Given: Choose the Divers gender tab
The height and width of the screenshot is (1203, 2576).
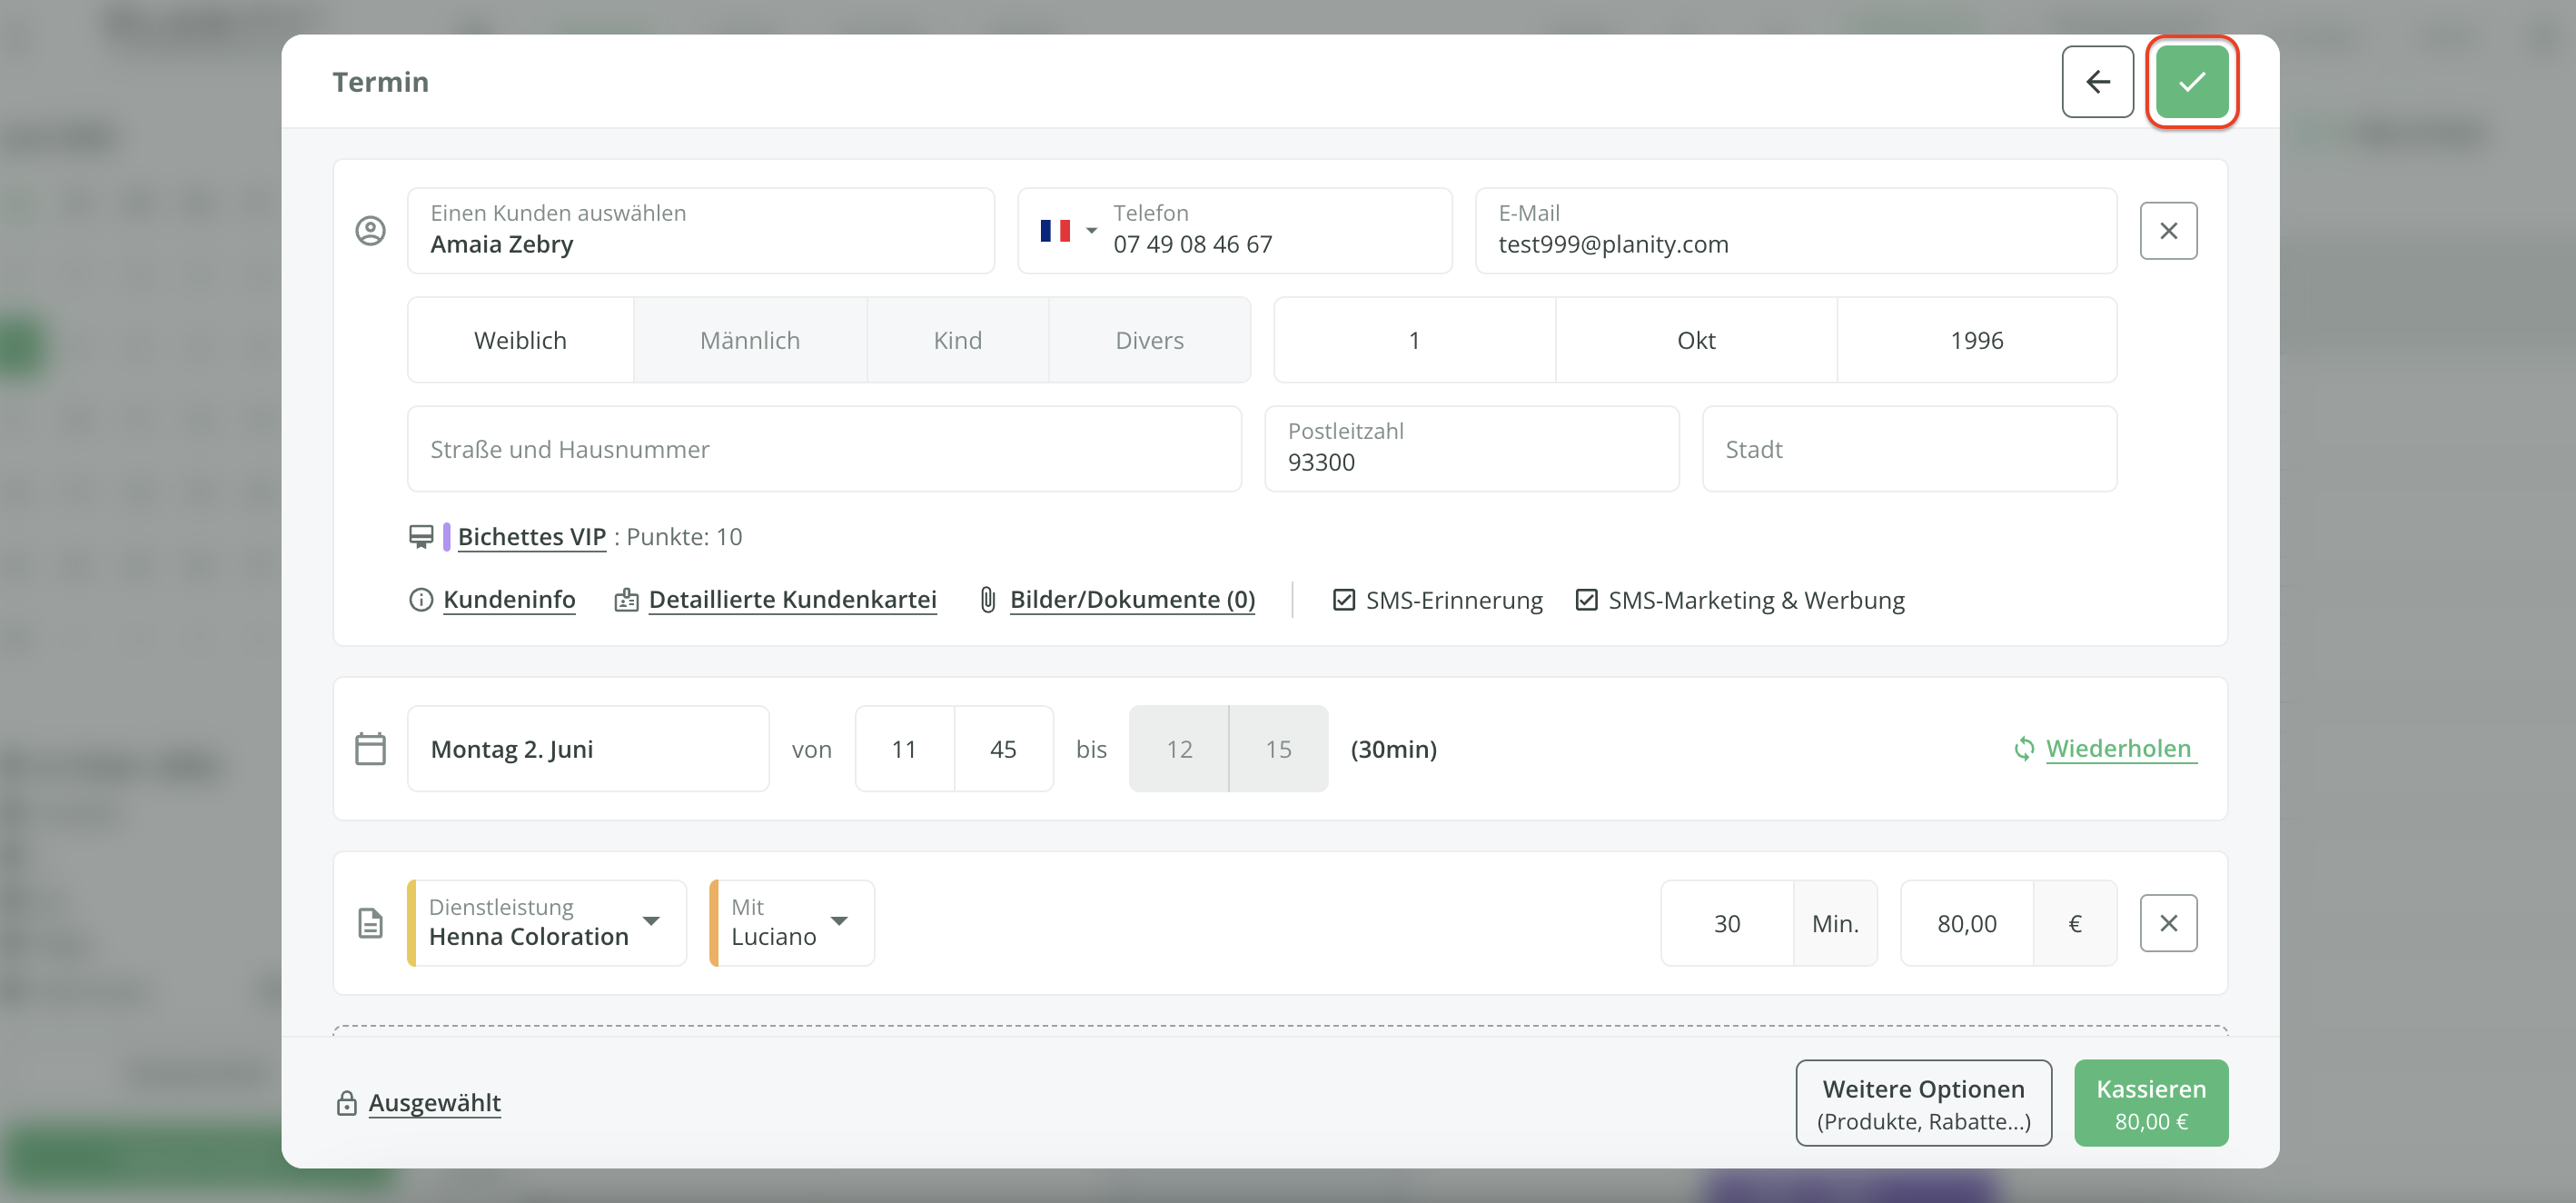Looking at the screenshot, I should point(1148,341).
